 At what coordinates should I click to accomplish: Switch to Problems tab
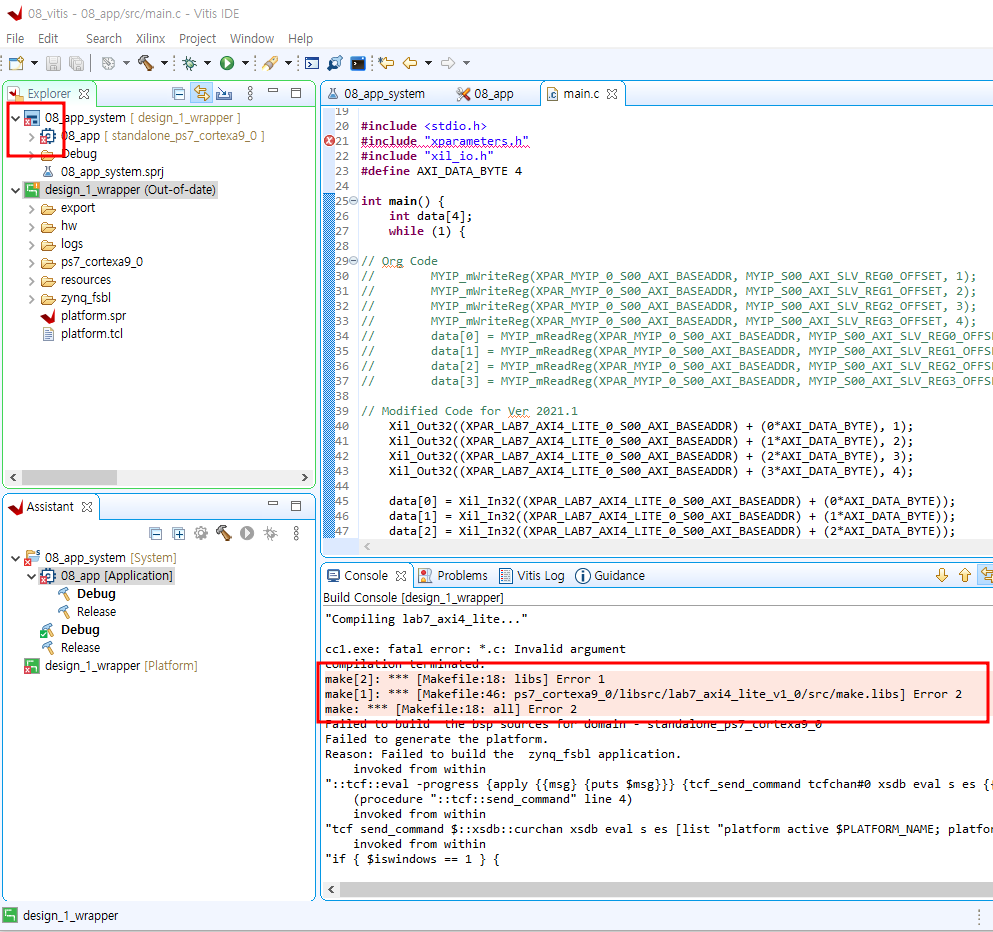pos(453,576)
